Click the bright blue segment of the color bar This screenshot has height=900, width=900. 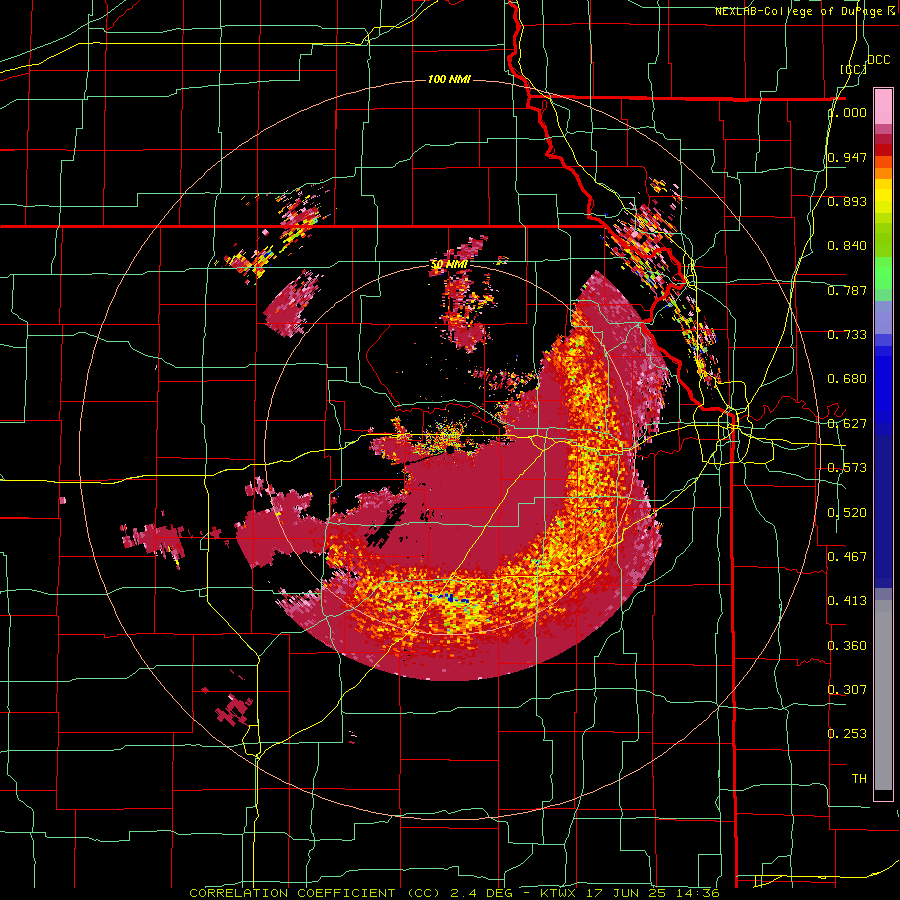tap(883, 390)
